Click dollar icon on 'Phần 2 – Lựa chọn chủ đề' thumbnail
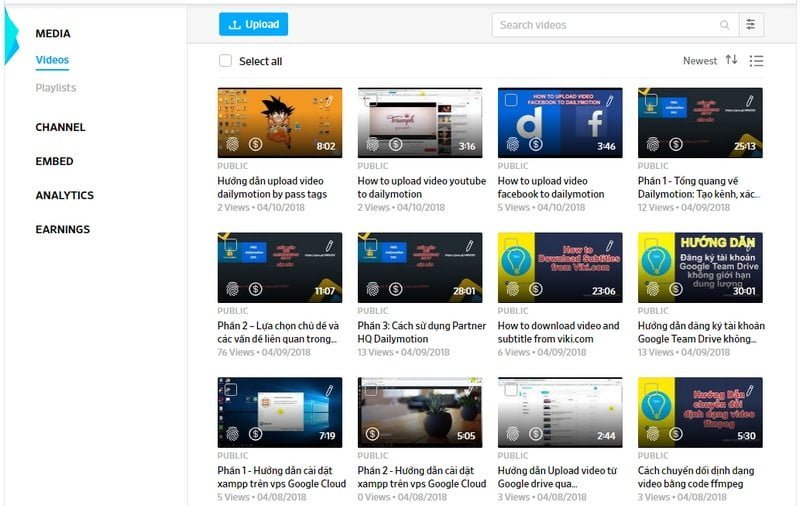Screen dimensions: 800x506 click(x=256, y=289)
